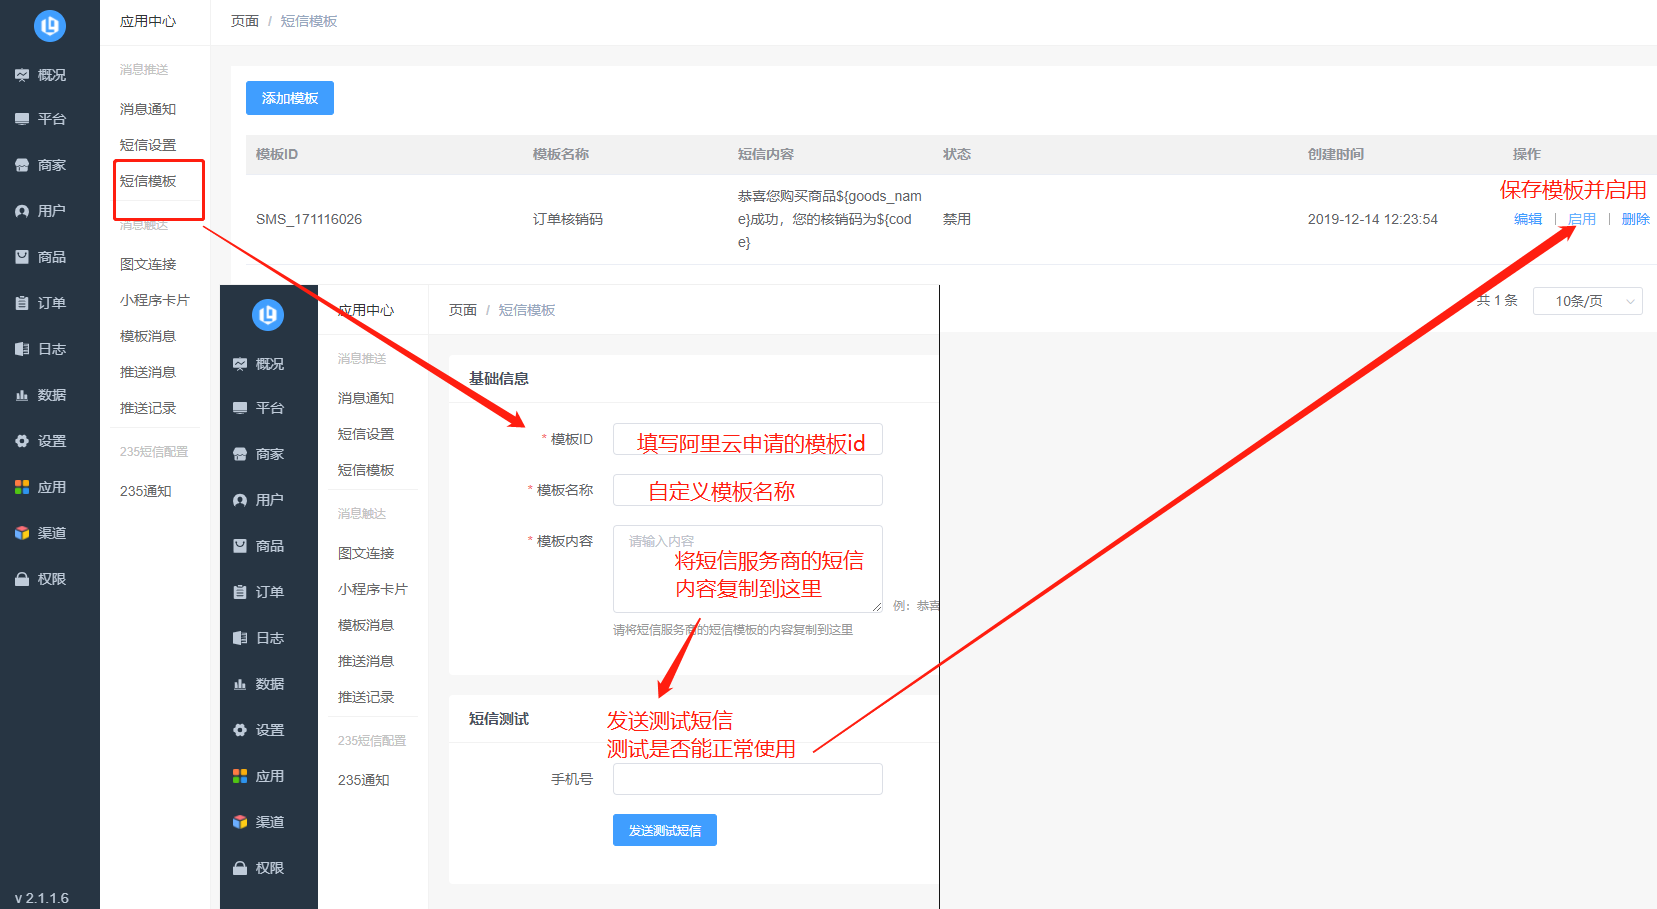
Task: Open 短信设置 in the overlaid form window submenu
Action: [366, 434]
